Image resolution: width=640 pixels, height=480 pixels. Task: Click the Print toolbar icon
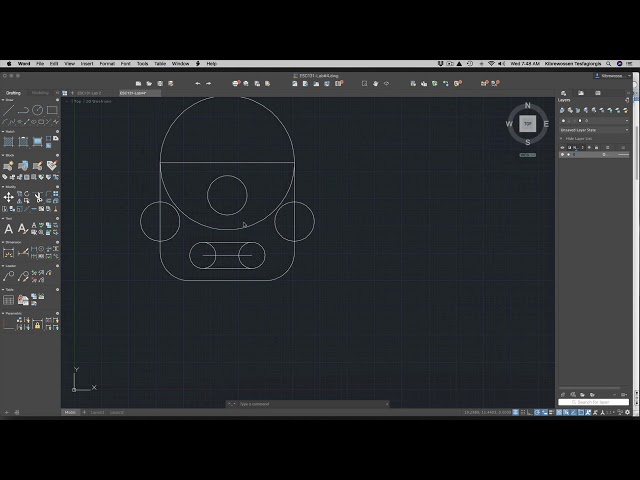(236, 84)
